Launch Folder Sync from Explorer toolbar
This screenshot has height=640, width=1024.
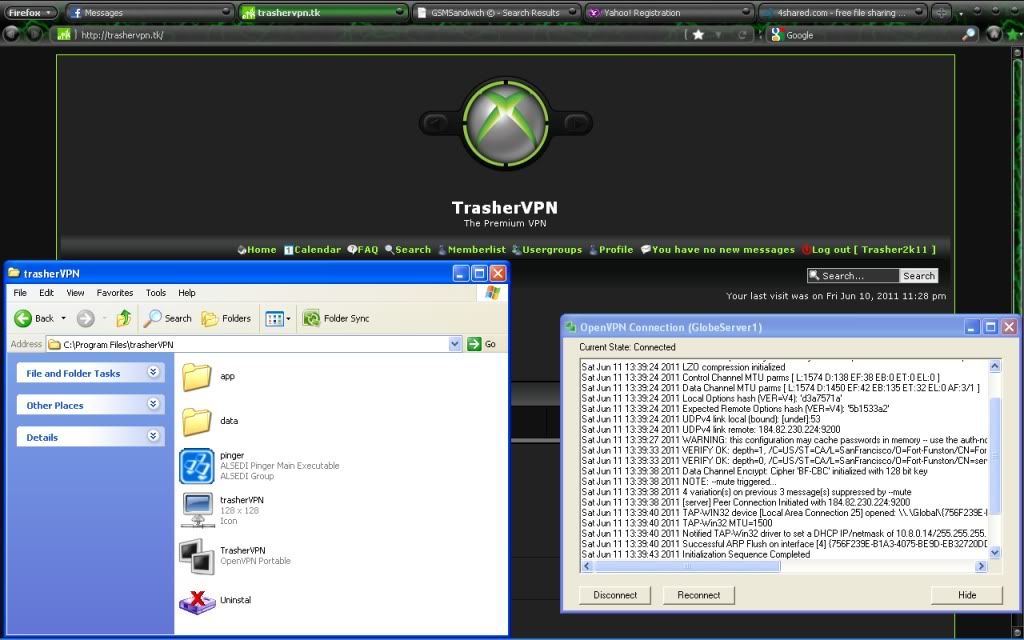(x=336, y=318)
